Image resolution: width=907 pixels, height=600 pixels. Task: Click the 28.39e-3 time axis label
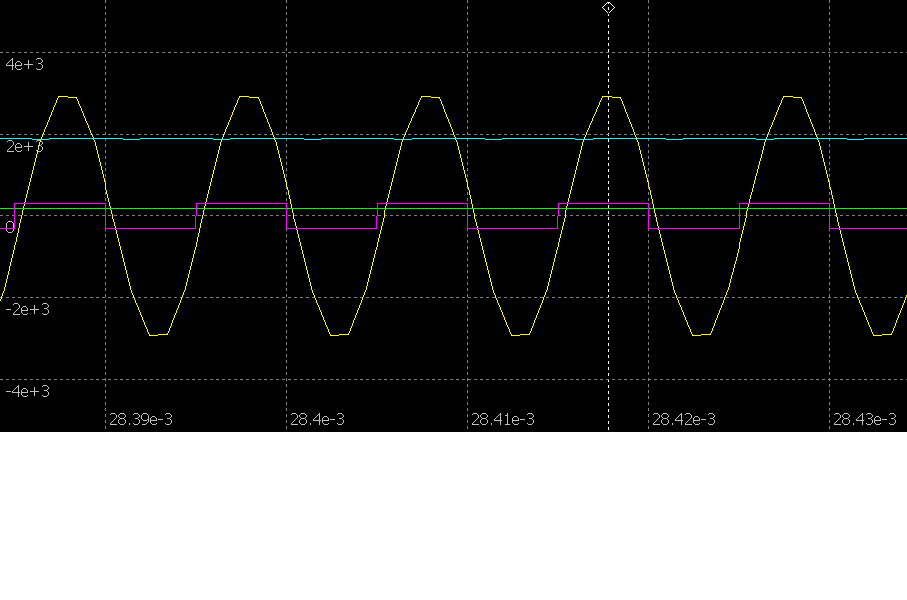(140, 419)
